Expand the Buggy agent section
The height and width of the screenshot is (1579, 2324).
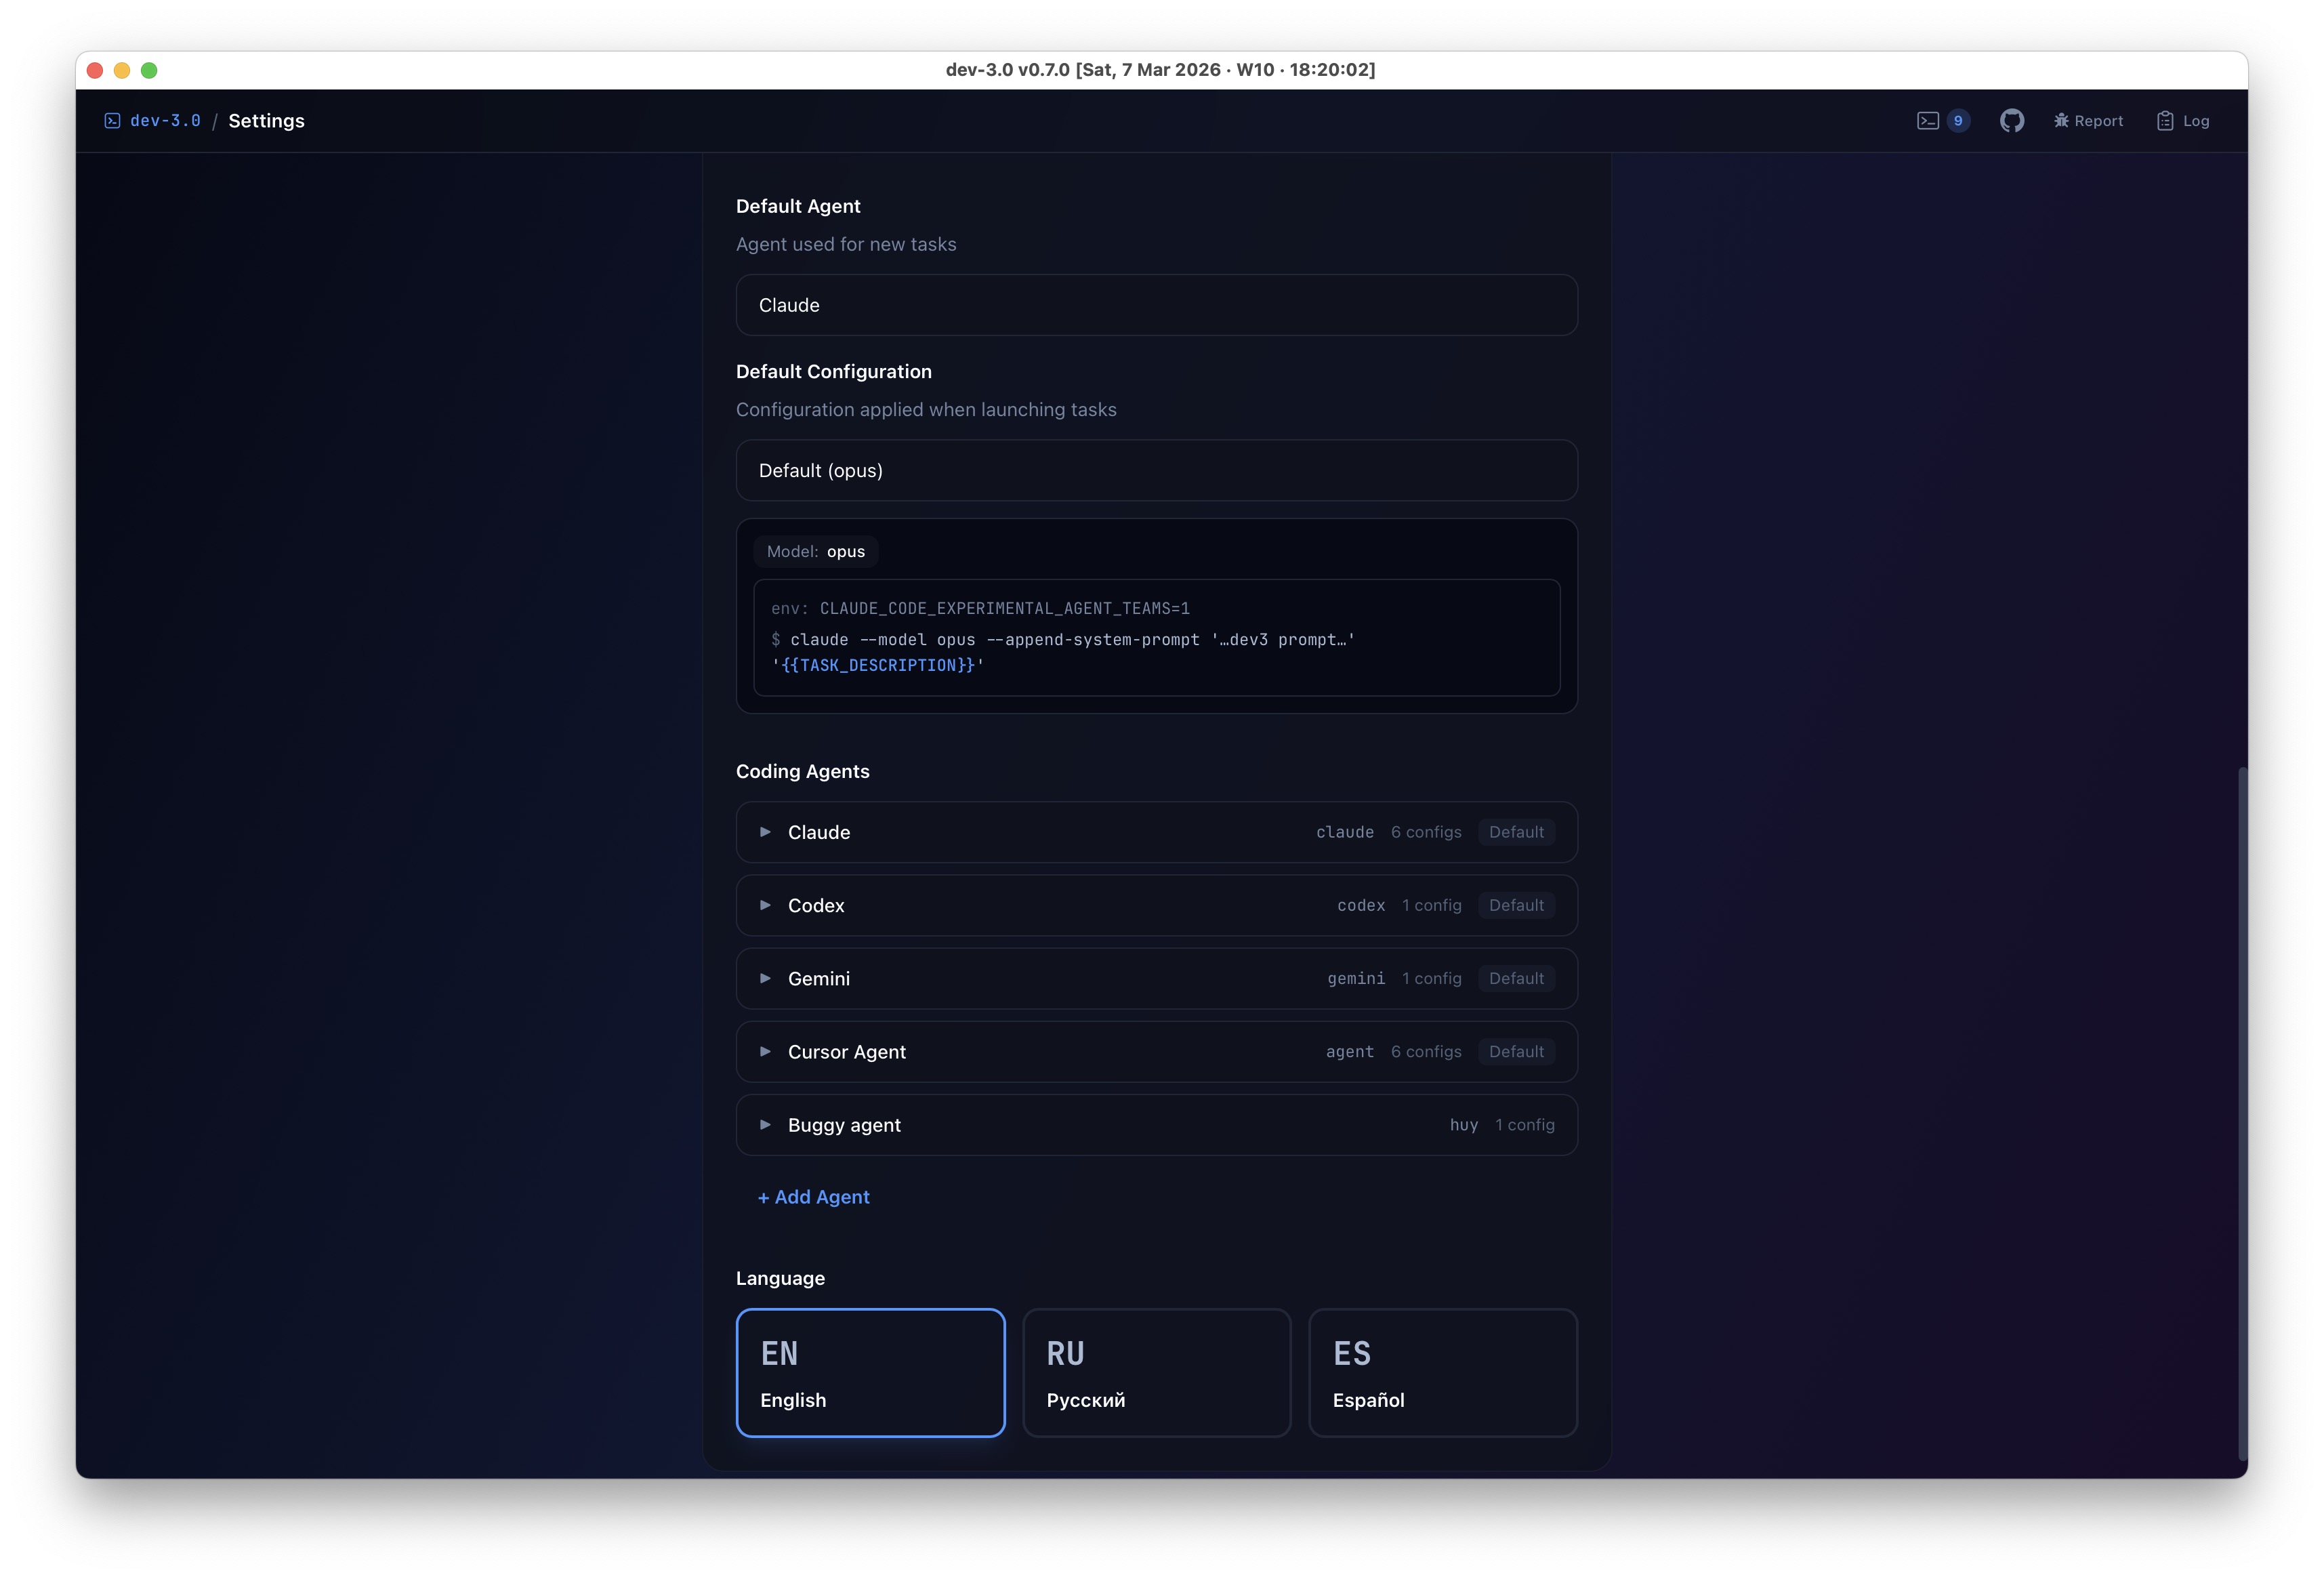(766, 1124)
